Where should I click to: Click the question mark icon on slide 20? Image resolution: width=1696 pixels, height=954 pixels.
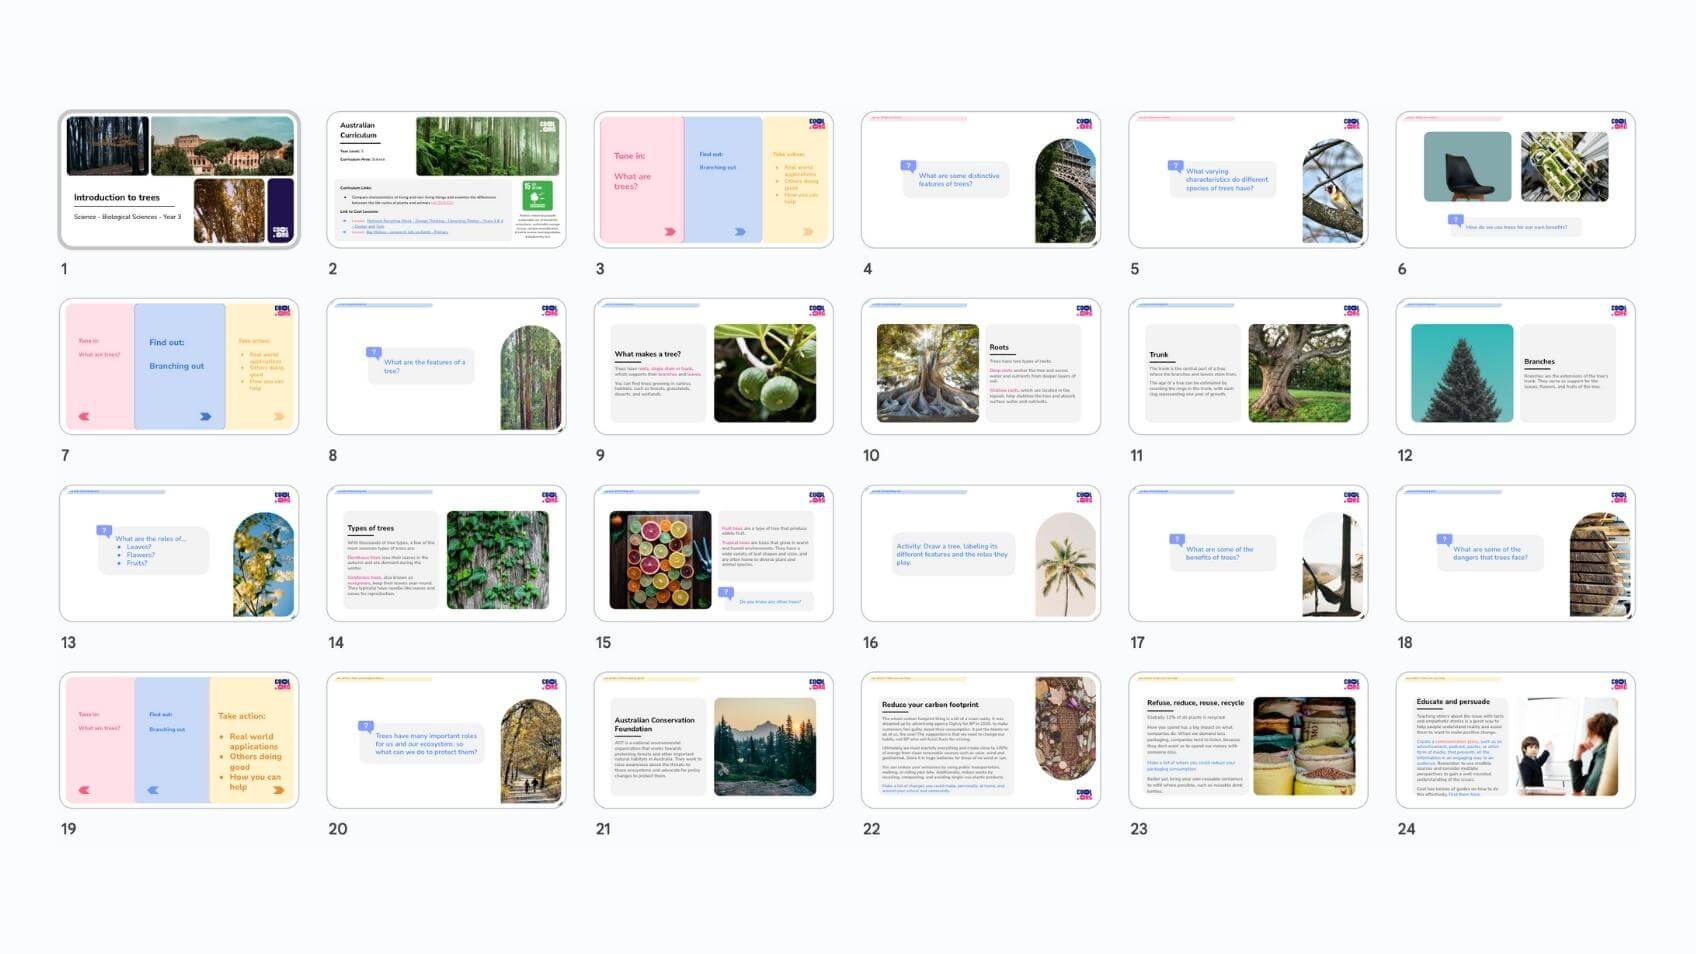pos(366,726)
